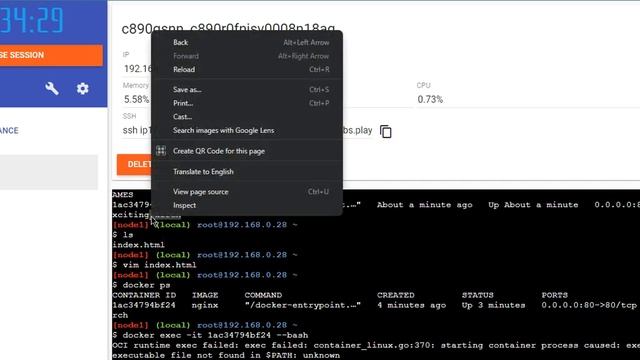Open the wrench tools icon
The image size is (640, 360).
(52, 89)
